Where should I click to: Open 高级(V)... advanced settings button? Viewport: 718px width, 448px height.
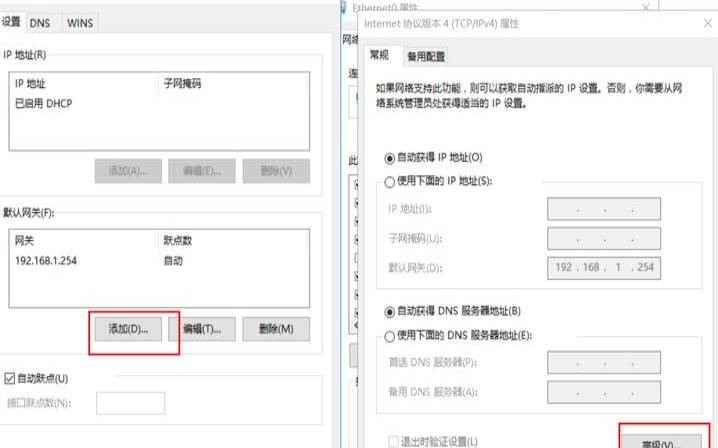[x=661, y=442]
